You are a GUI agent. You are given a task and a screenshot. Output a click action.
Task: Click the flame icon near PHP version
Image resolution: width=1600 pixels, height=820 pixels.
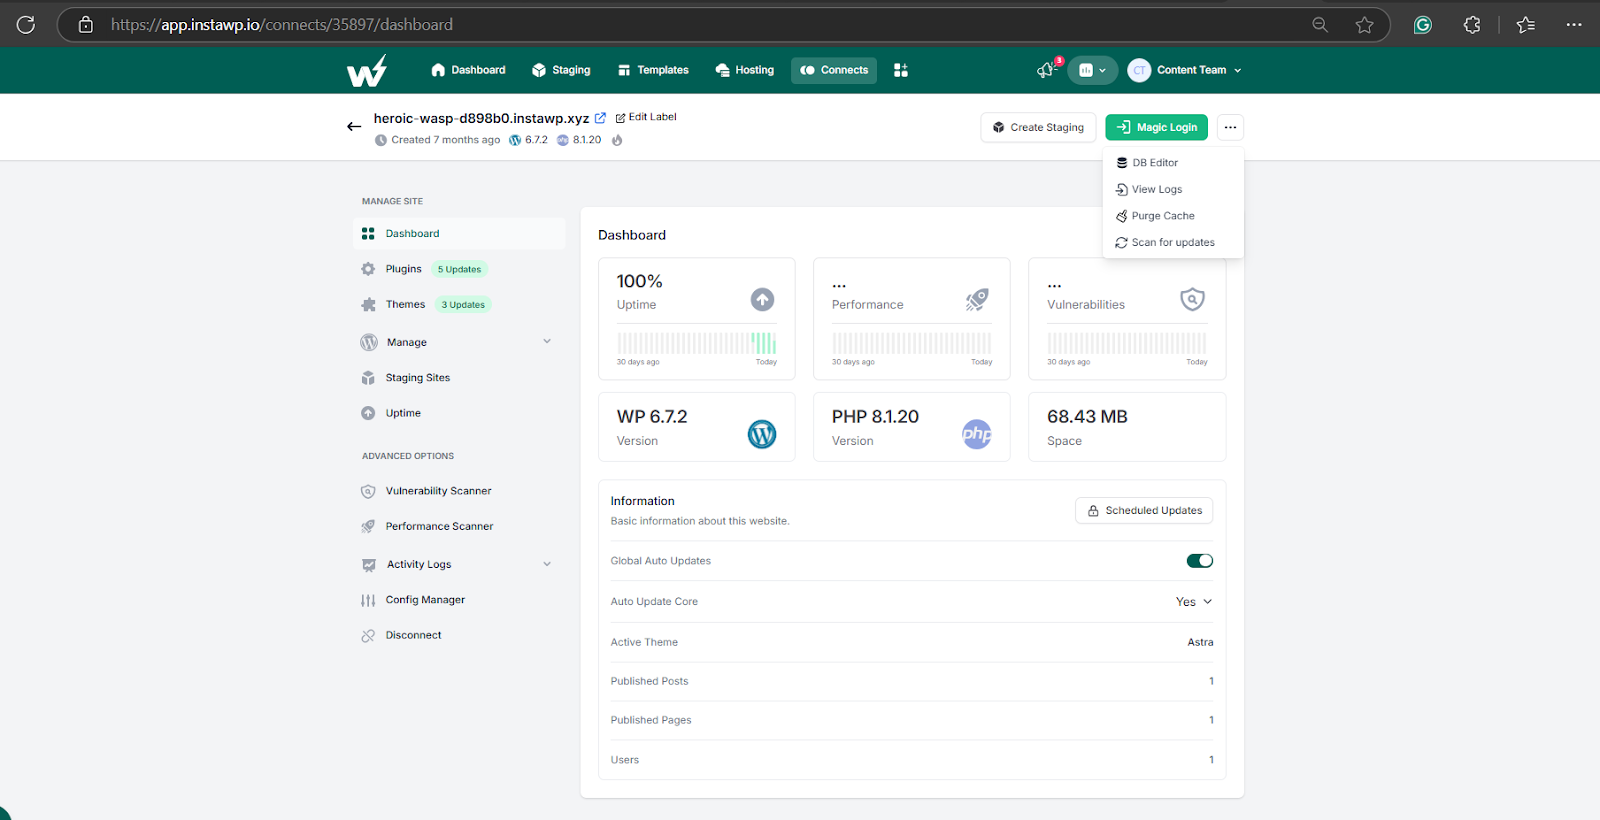[617, 140]
